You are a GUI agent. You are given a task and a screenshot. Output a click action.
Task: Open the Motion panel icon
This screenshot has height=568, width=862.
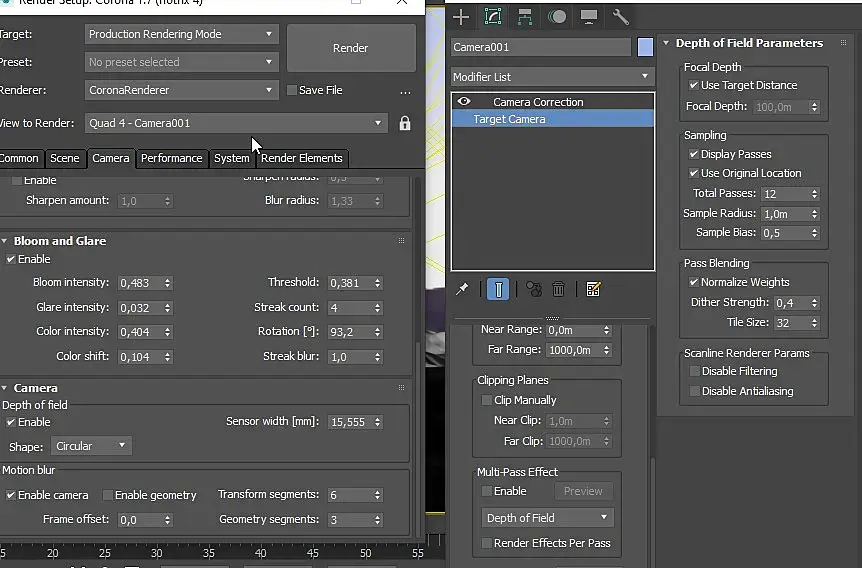[x=557, y=16]
